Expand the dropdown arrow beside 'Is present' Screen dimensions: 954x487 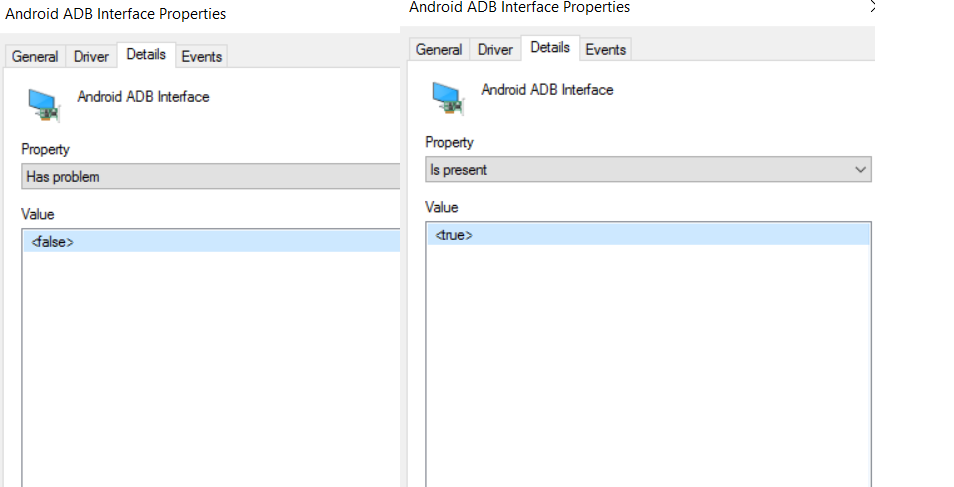(x=860, y=170)
